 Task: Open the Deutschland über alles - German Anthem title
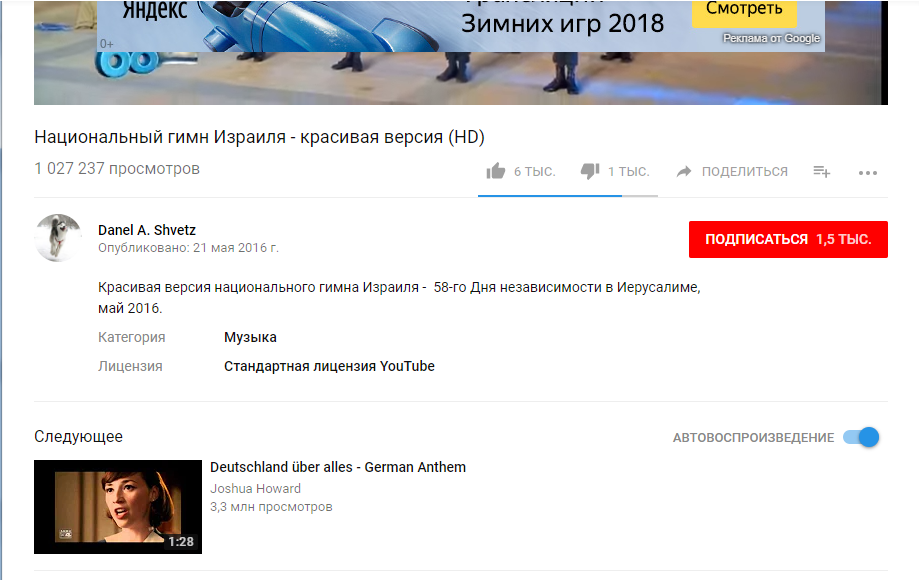point(338,467)
